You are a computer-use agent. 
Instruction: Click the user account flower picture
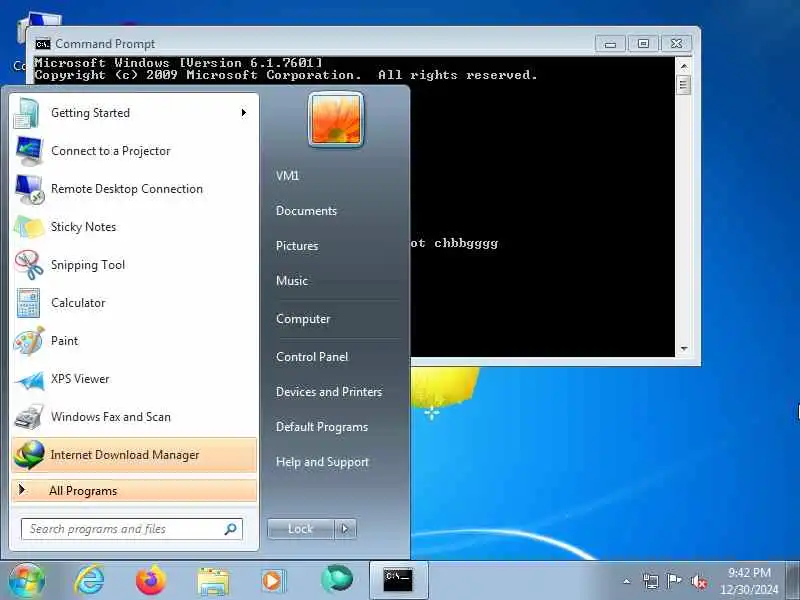[x=336, y=120]
